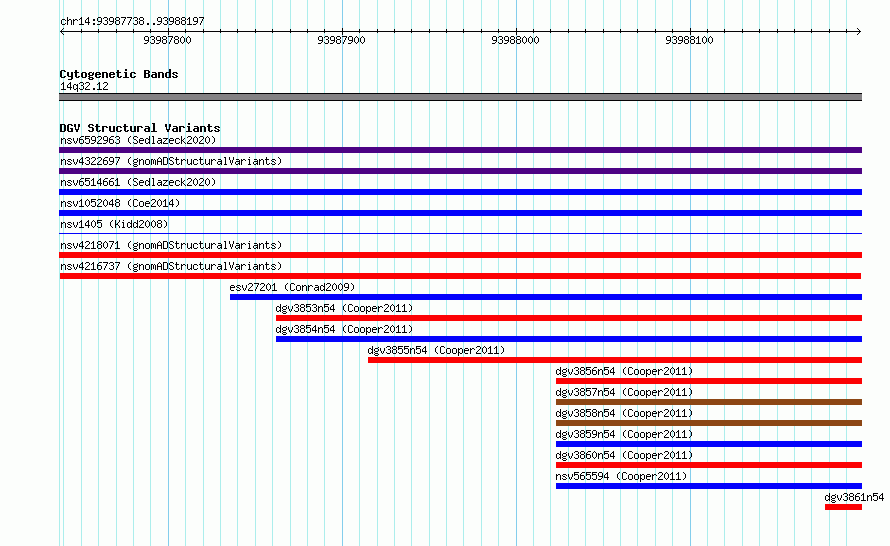Select the purple bar under nsv6592963
Image resolution: width=890 pixels, height=546 pixels.
click(x=460, y=150)
